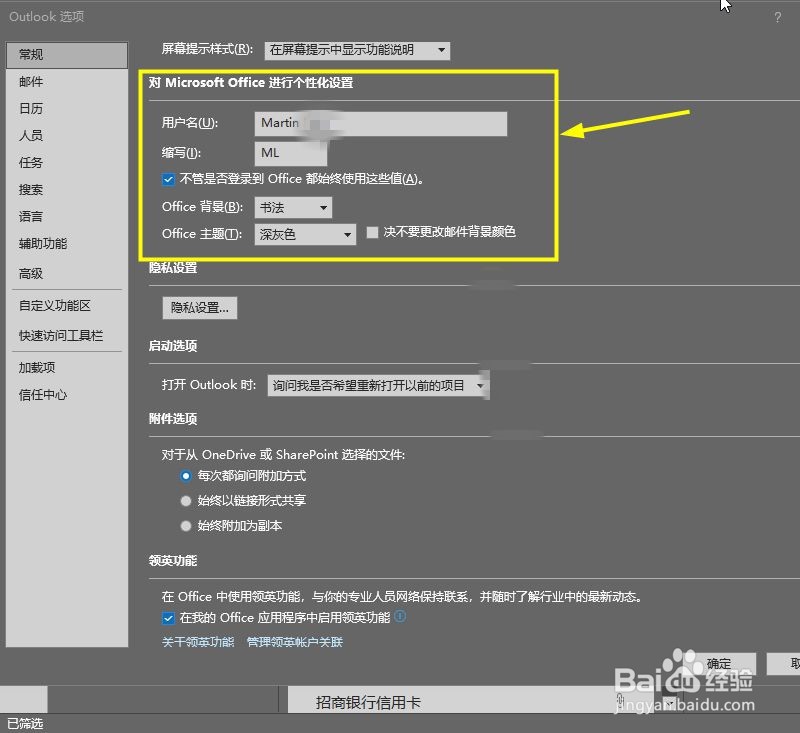800x733 pixels.
Task: Click the 缩写 initials field
Action: (291, 153)
